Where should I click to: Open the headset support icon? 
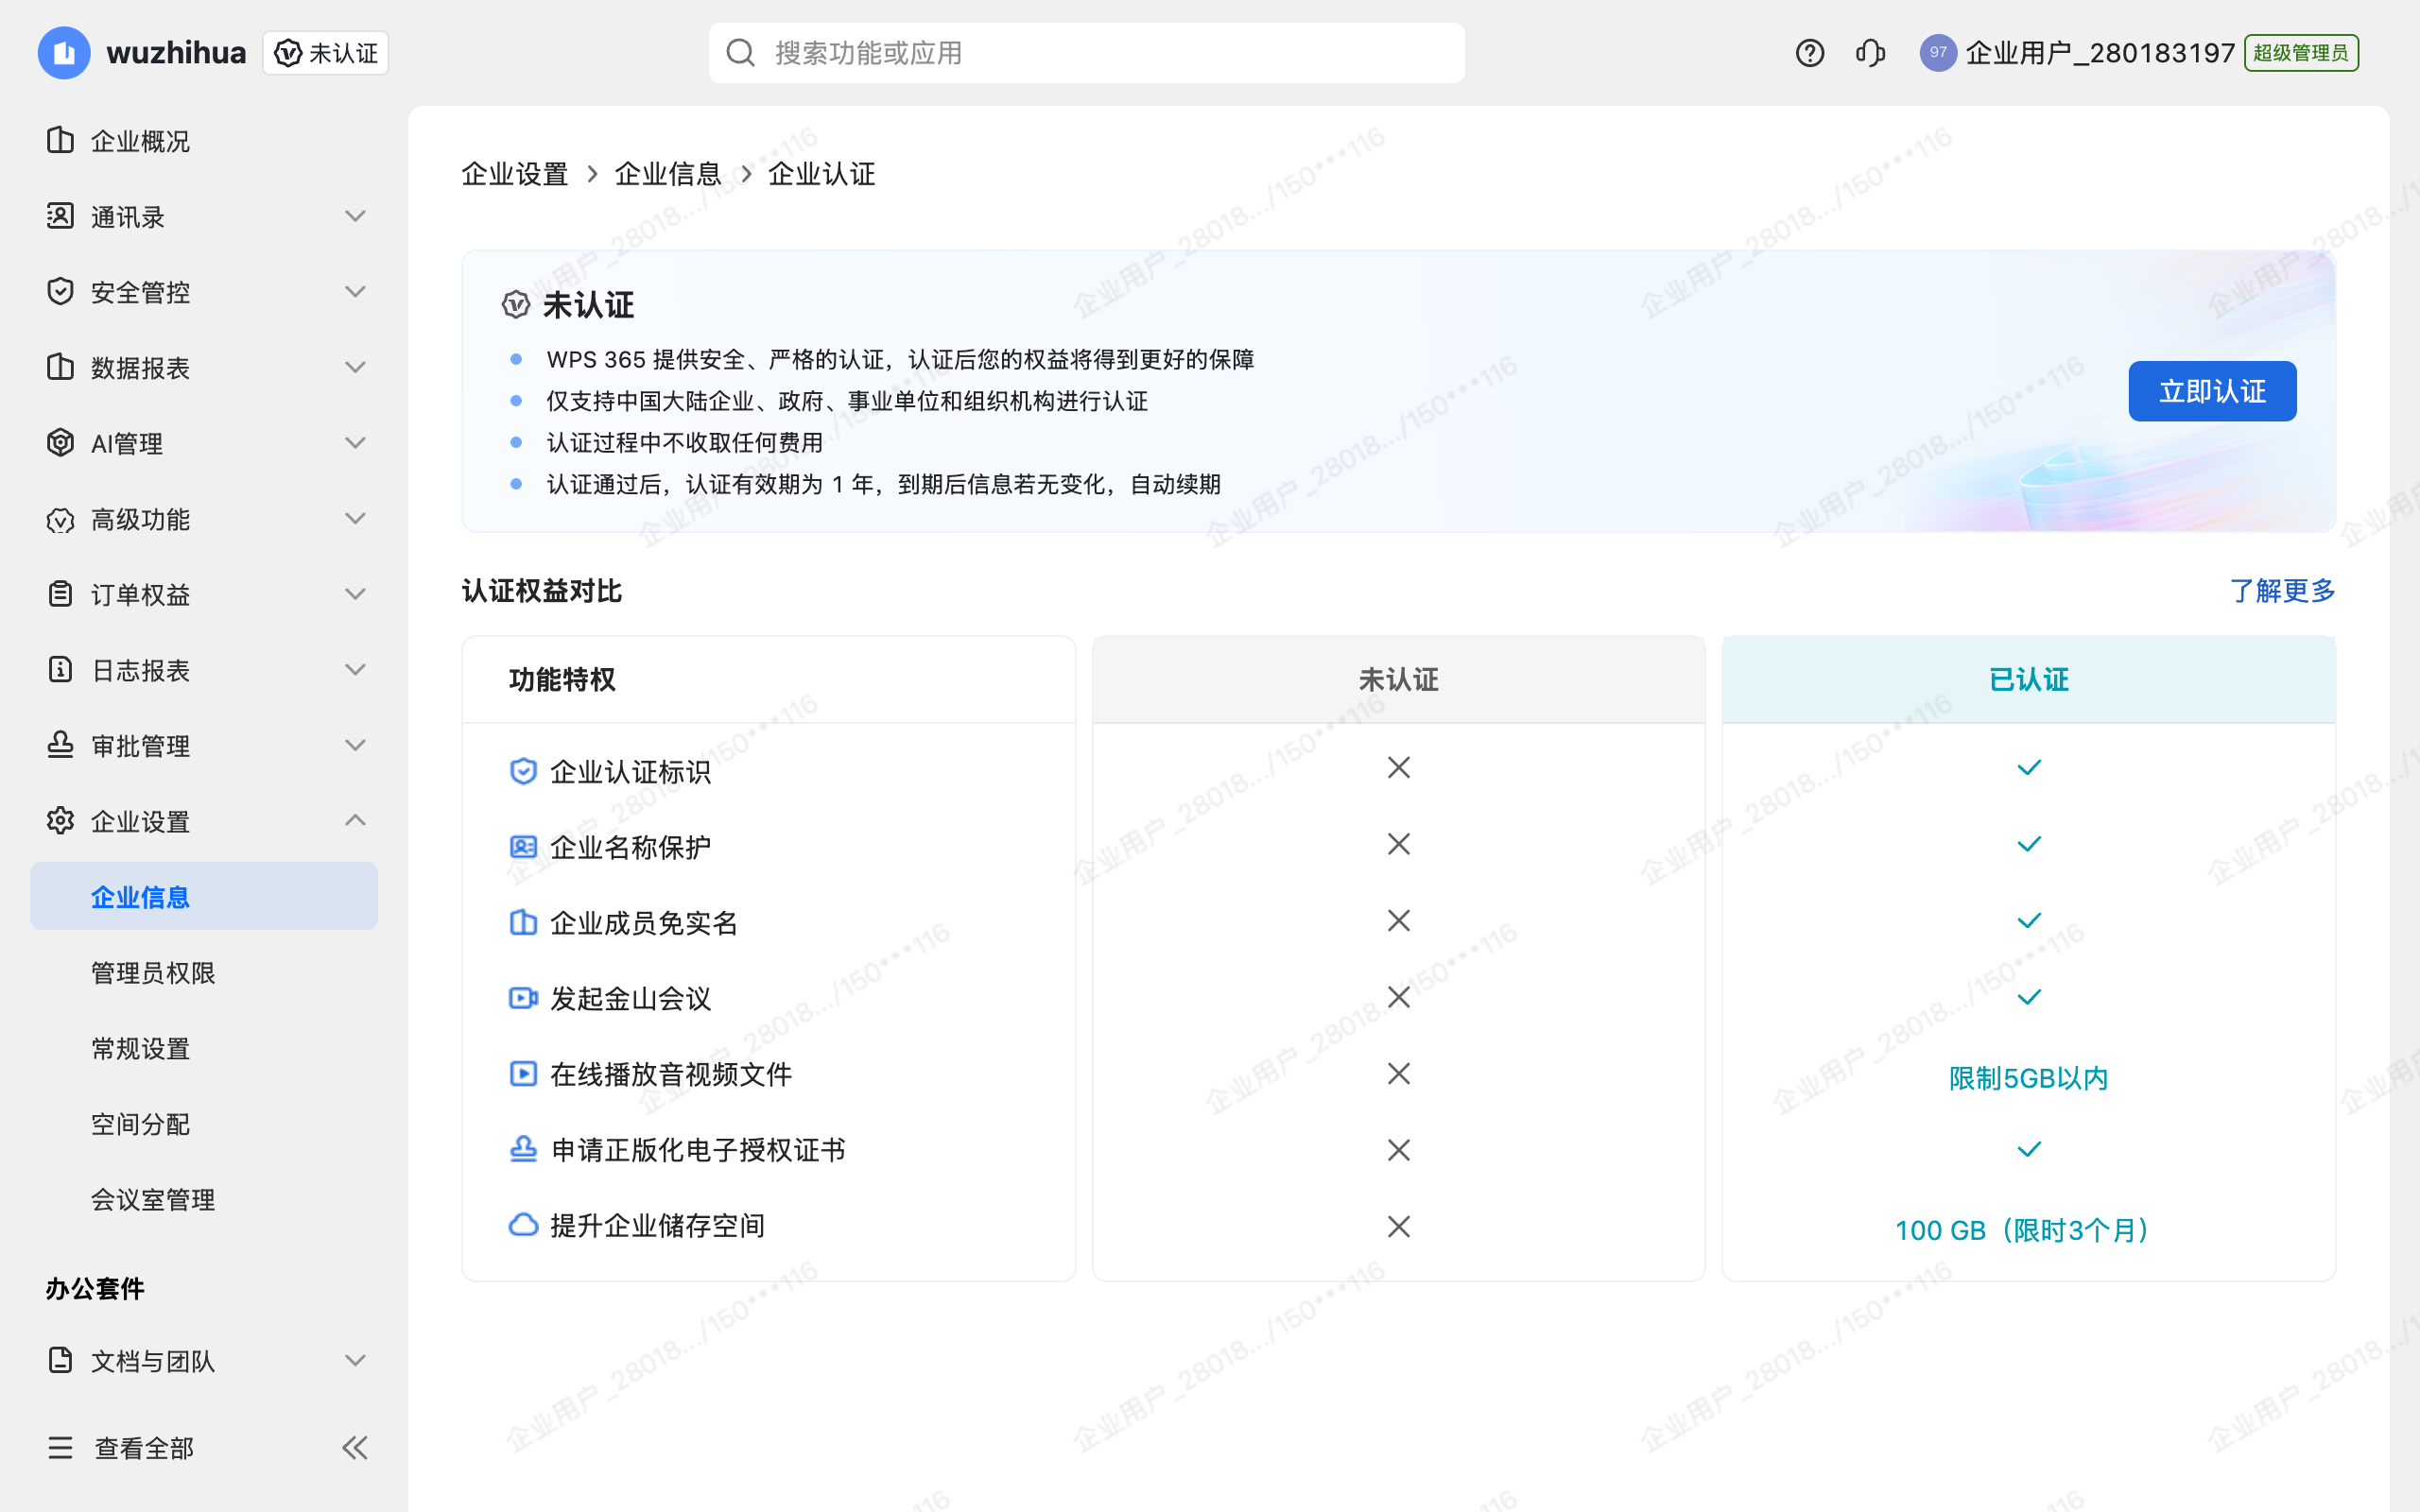click(1869, 52)
